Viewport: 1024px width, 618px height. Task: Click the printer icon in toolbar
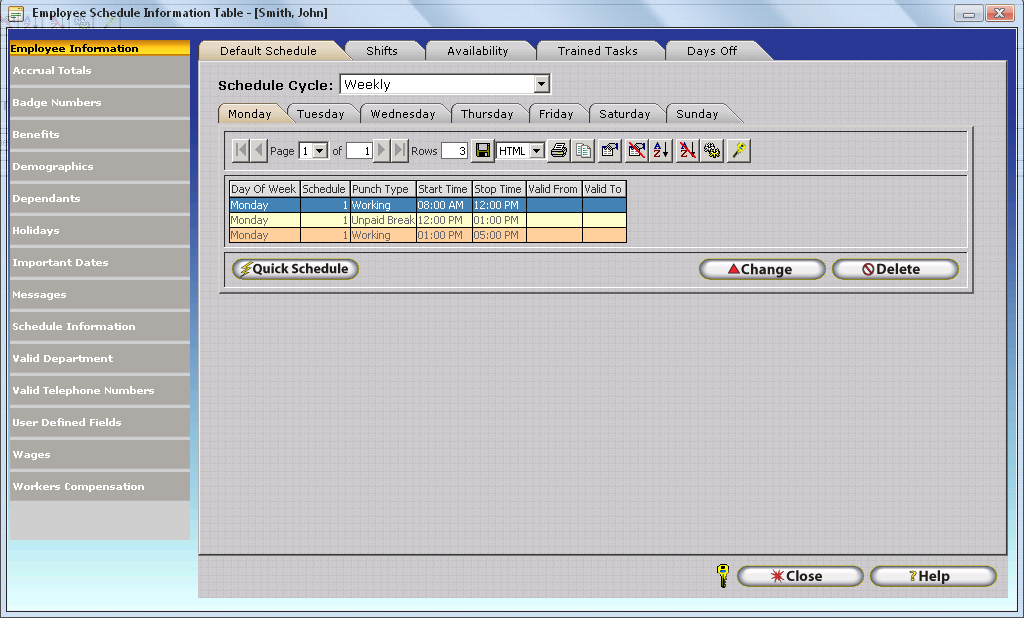tap(558, 151)
